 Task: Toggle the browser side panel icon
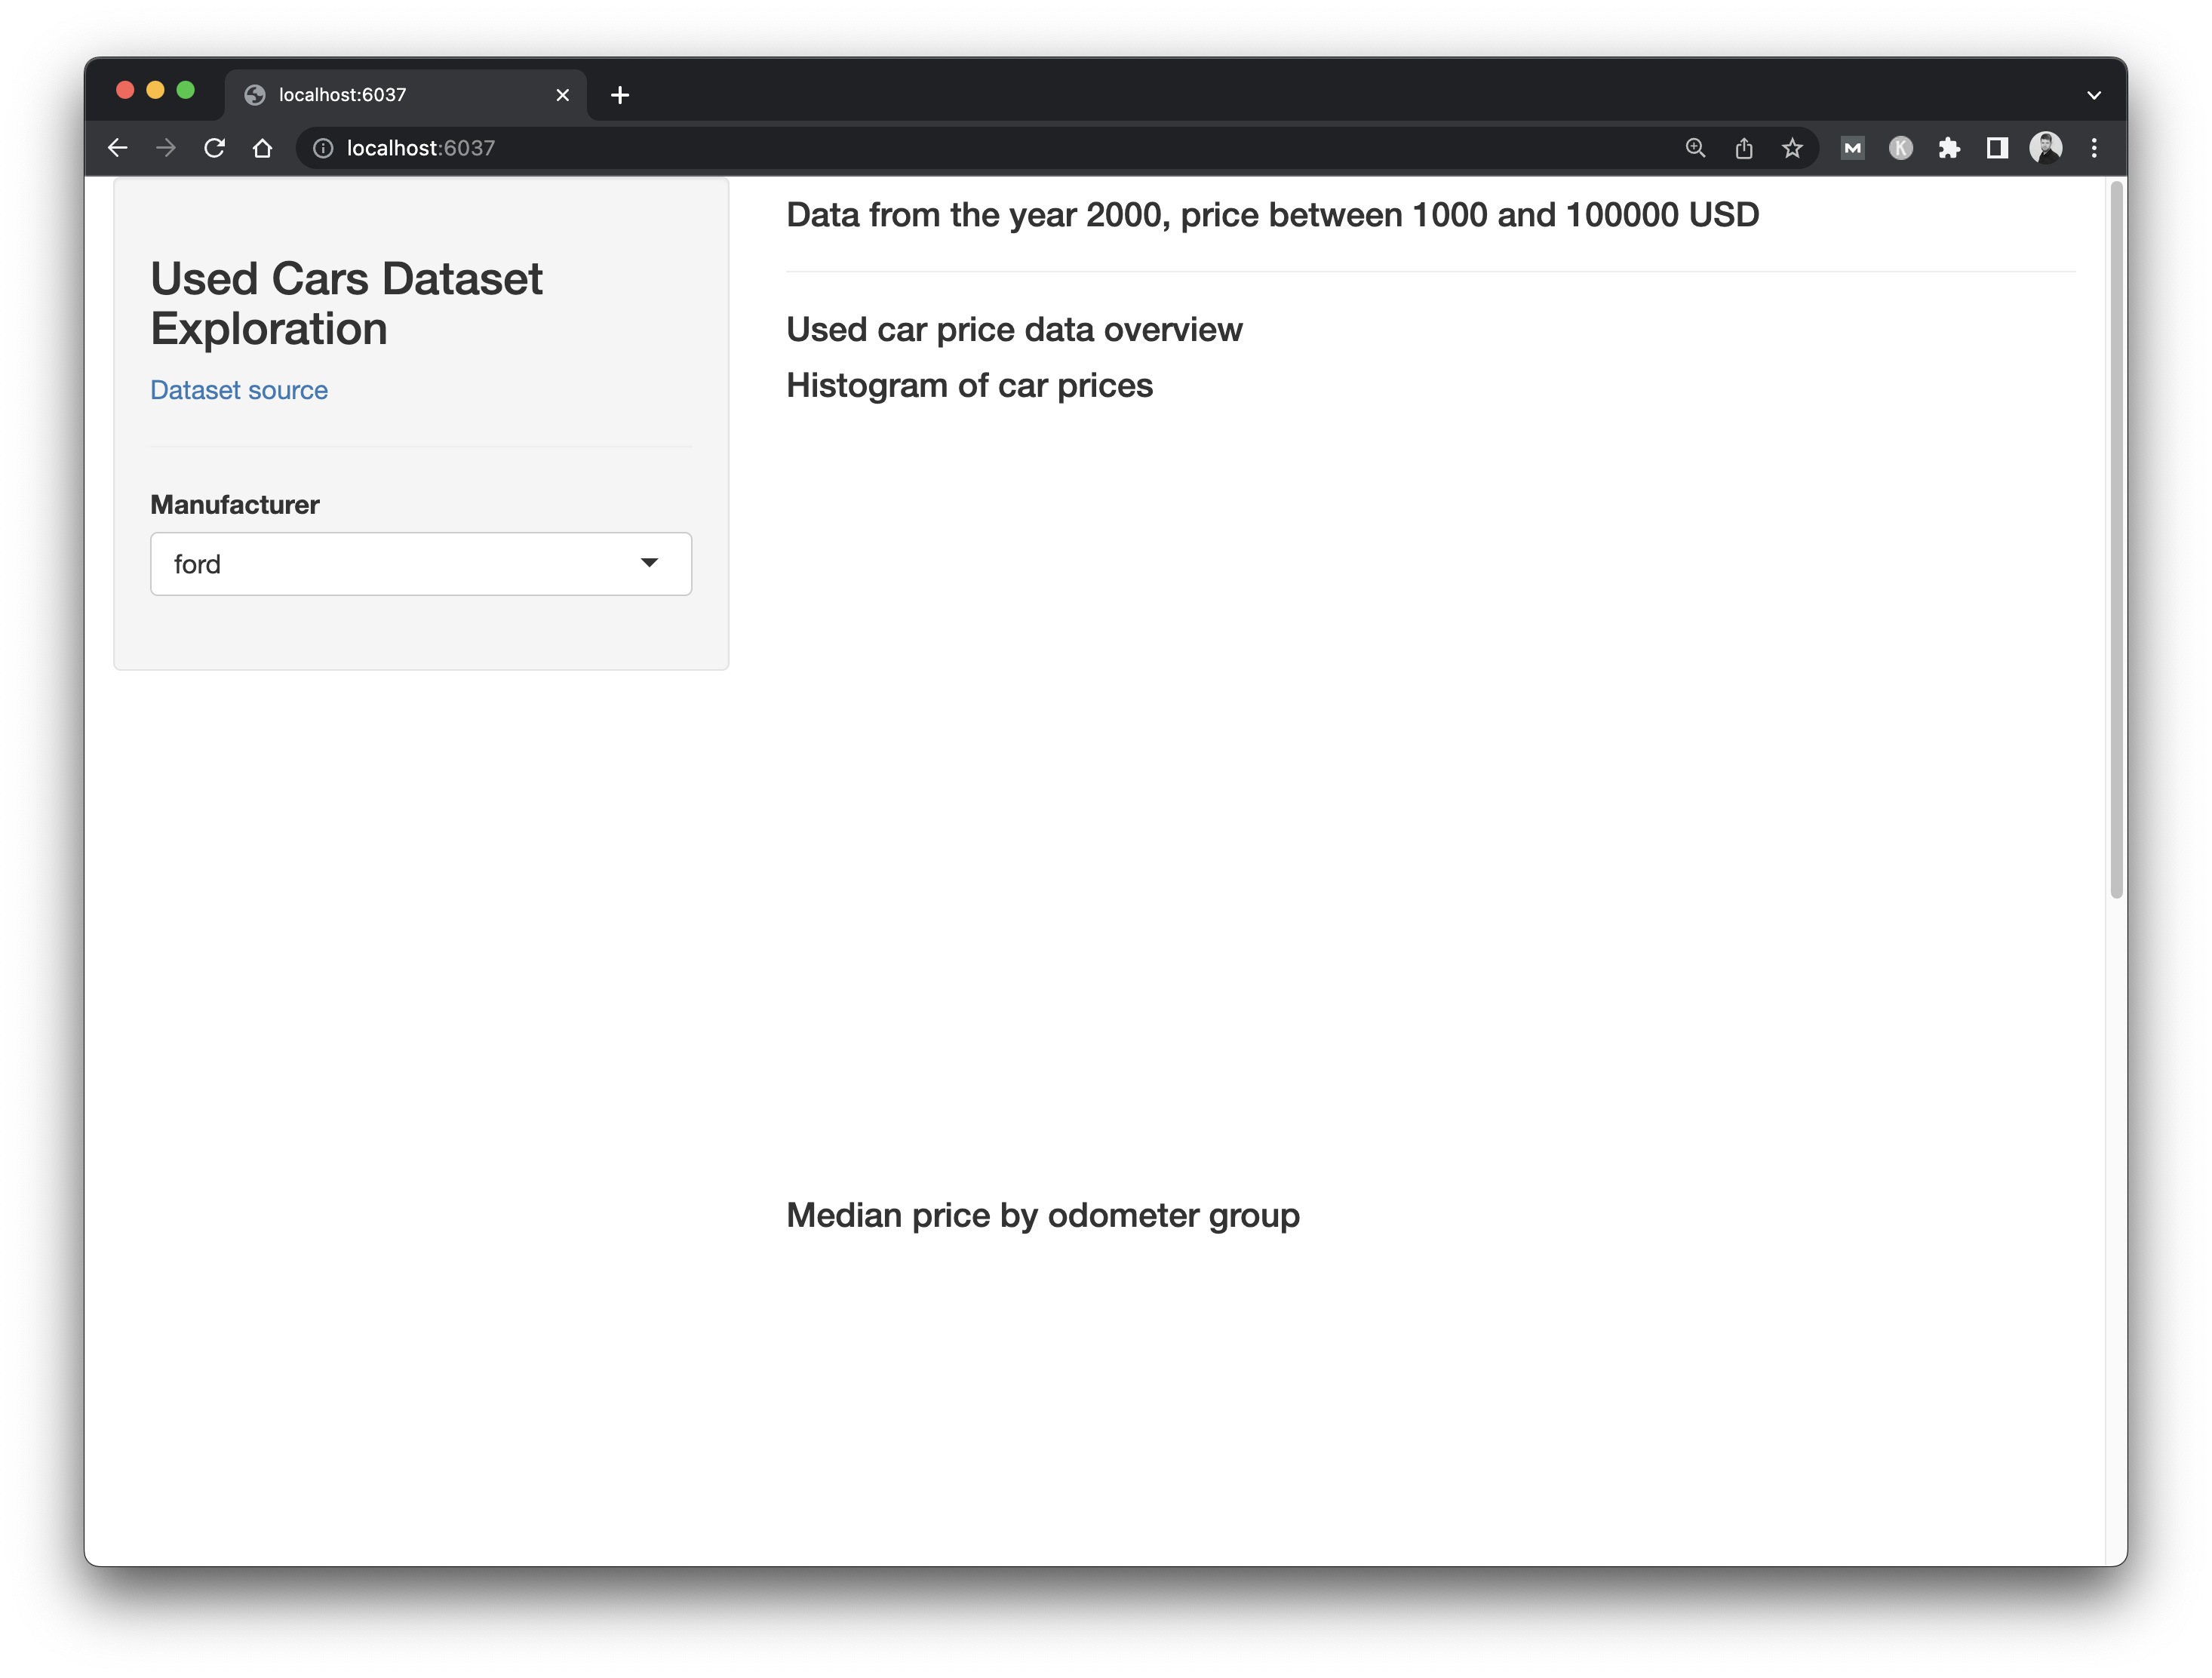(1997, 148)
